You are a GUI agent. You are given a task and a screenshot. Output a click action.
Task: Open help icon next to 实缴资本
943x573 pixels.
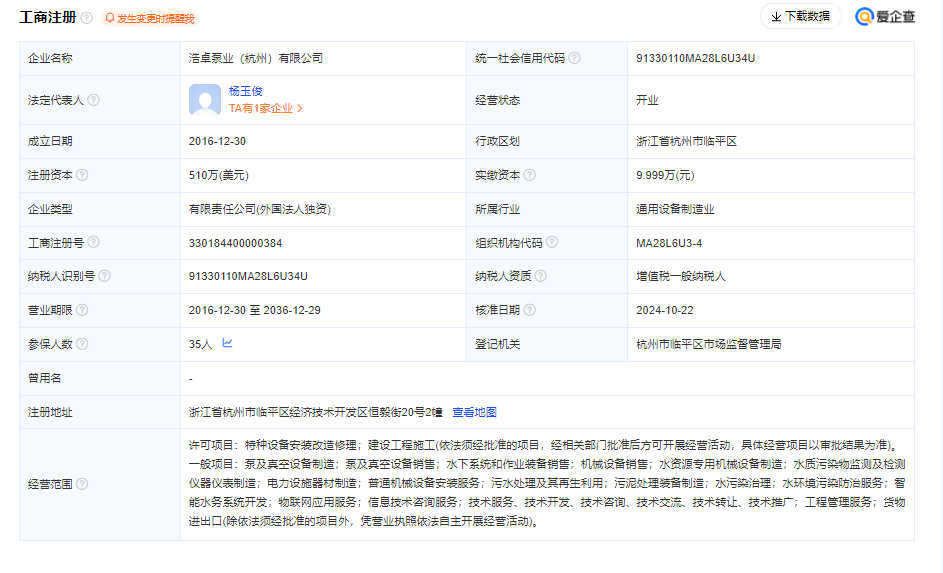tap(529, 175)
